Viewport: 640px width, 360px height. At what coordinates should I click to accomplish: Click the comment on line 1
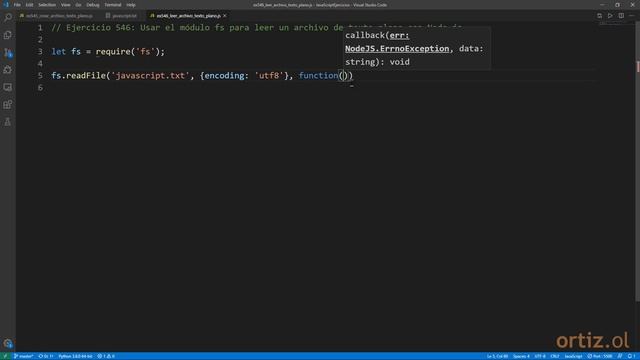point(256,28)
